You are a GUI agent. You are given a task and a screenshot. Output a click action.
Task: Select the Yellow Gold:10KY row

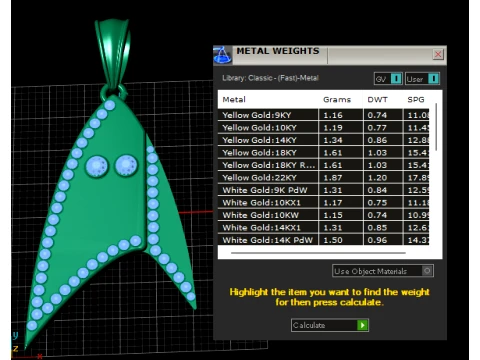[323, 128]
